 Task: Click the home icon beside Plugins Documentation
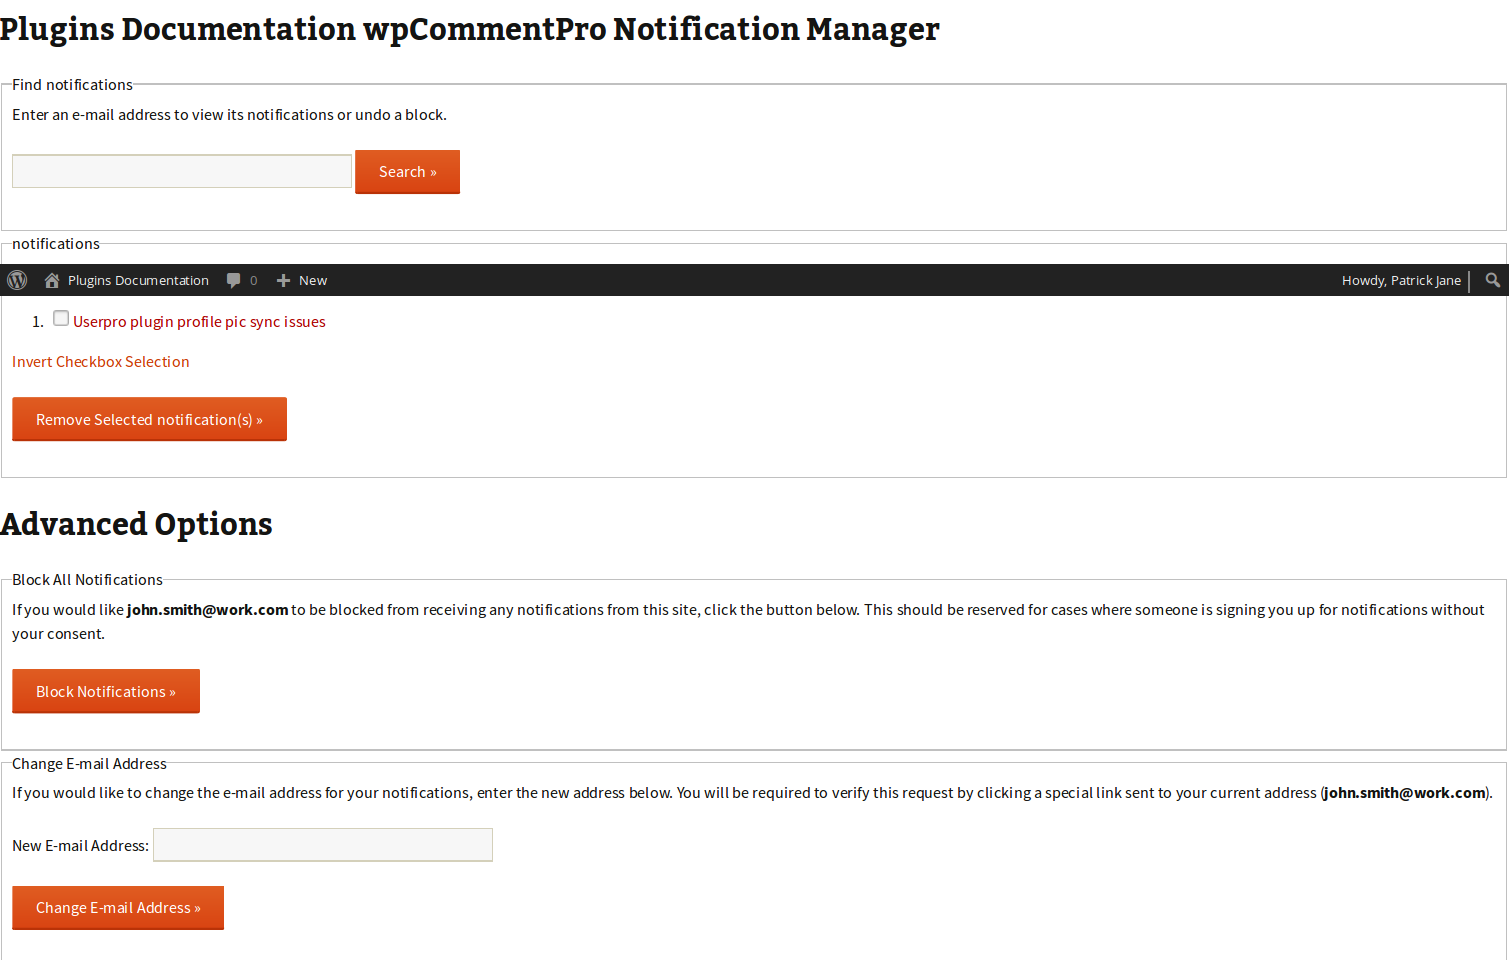click(x=51, y=280)
